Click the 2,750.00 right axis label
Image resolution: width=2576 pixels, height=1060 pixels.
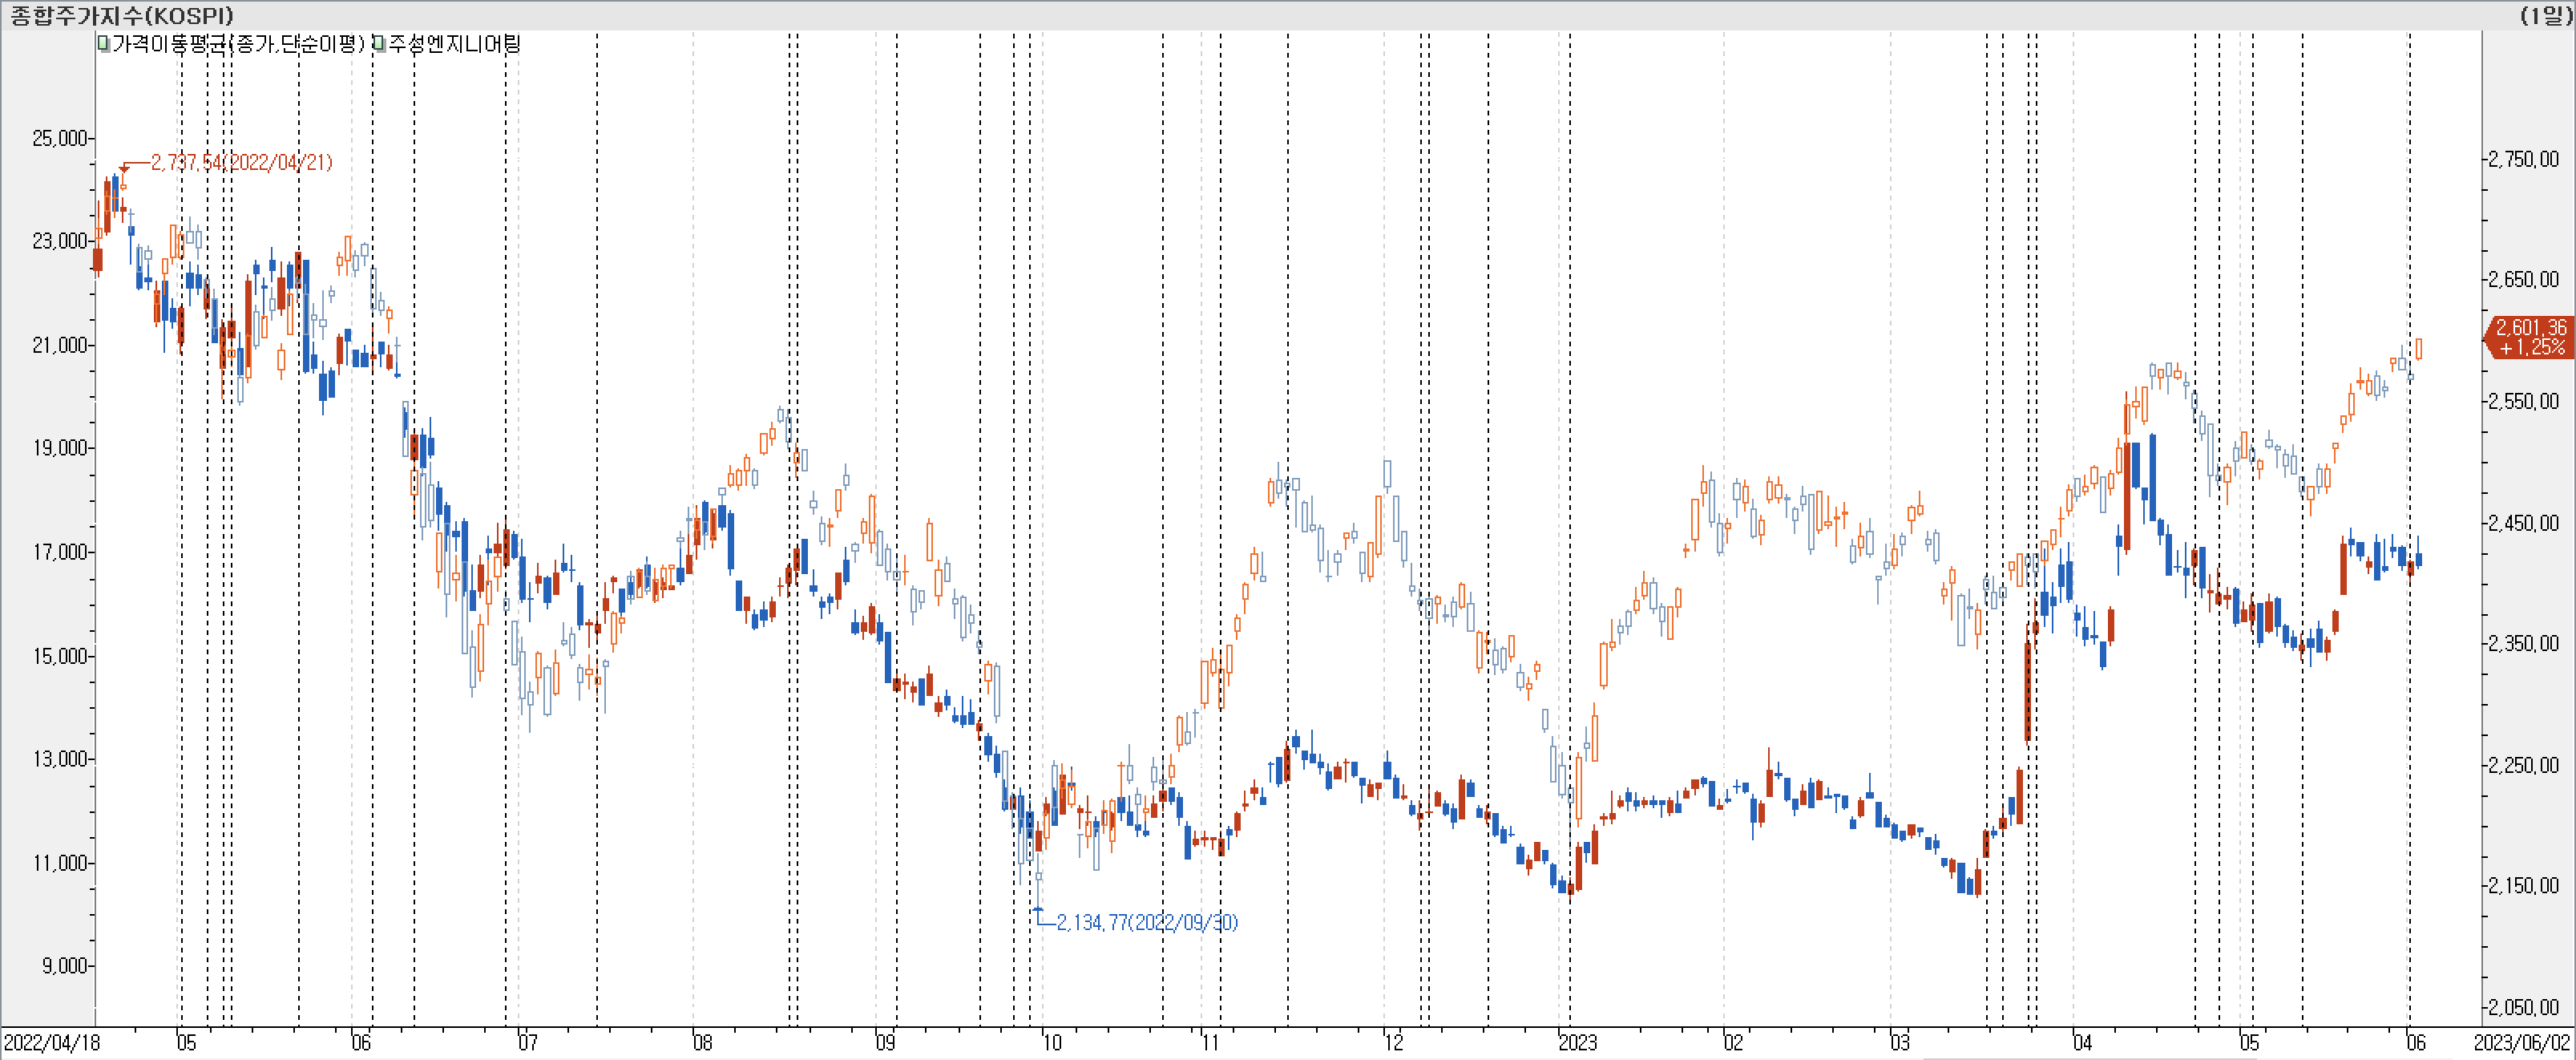tap(2523, 159)
